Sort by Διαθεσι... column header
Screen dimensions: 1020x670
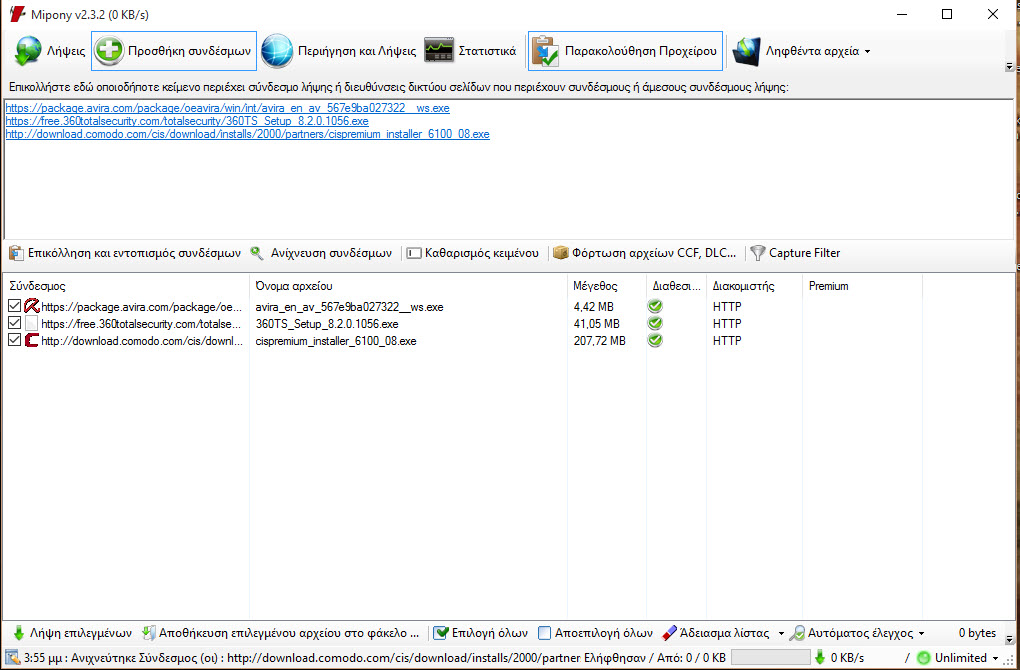[677, 286]
